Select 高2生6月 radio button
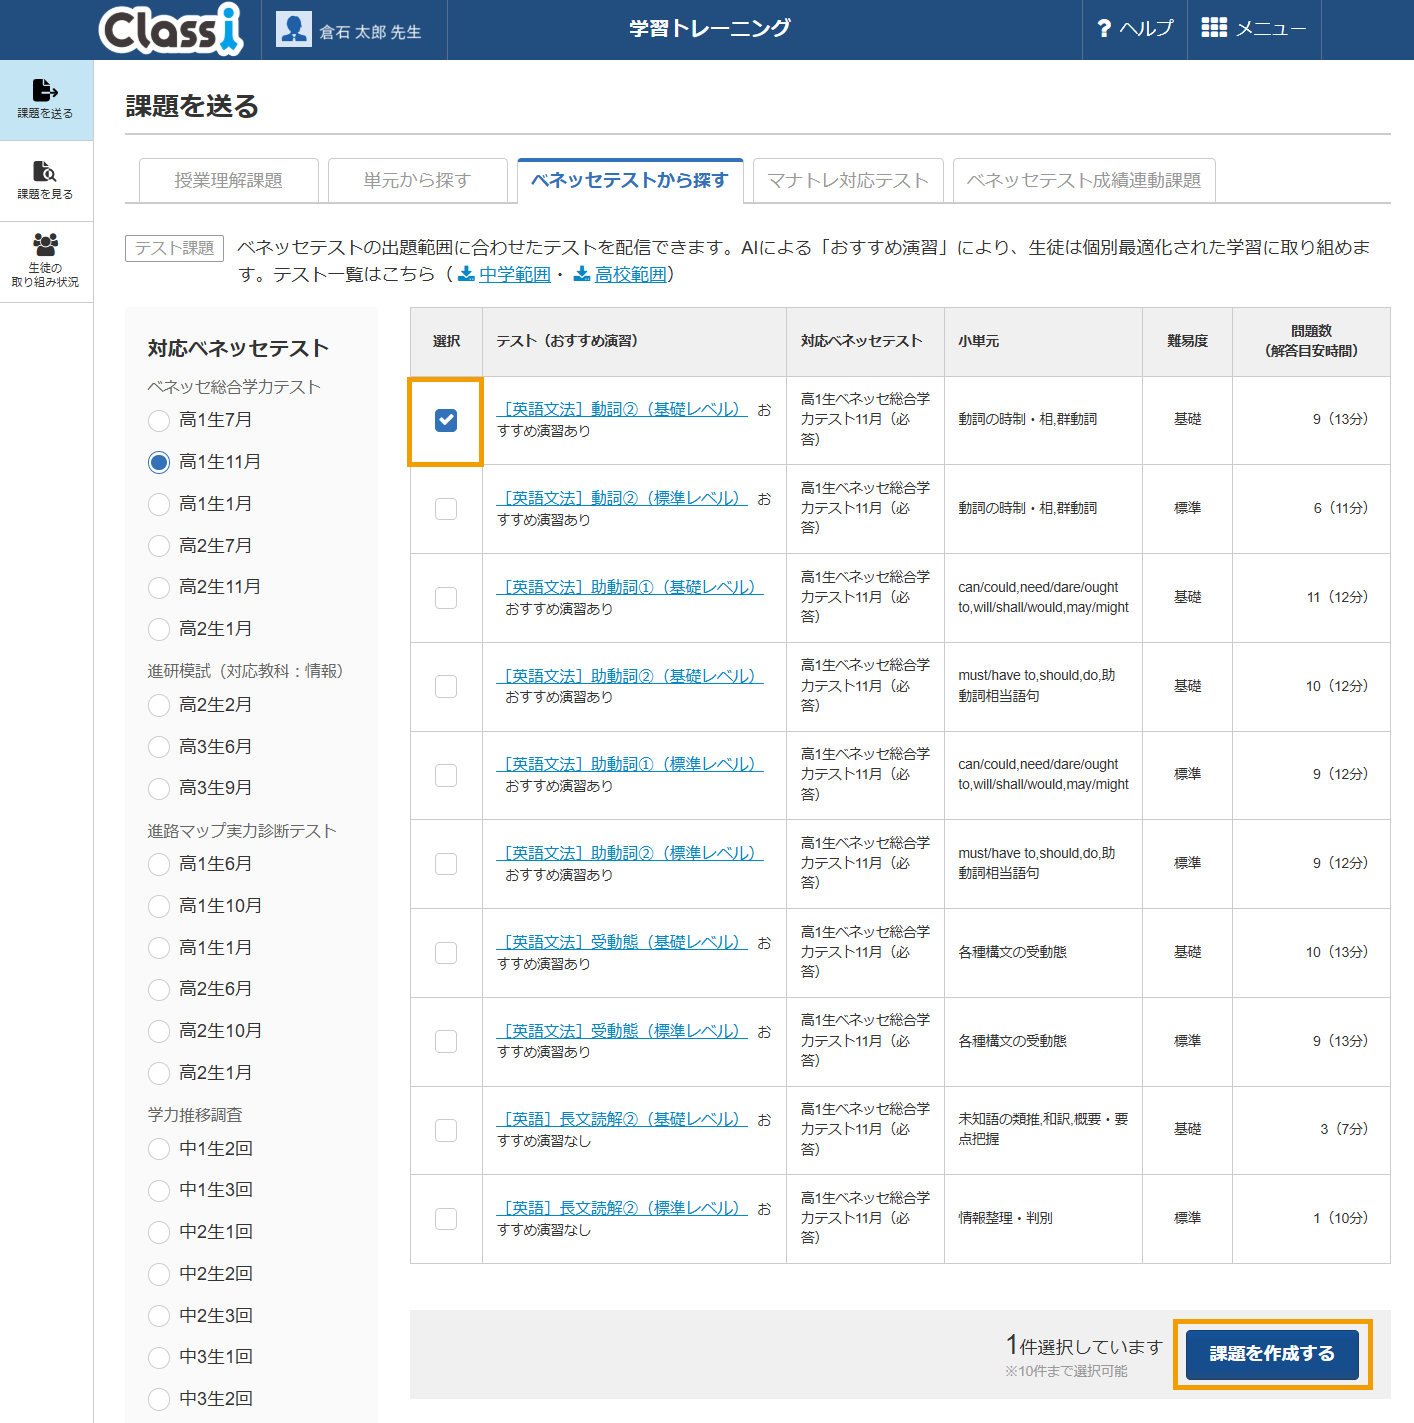 click(159, 990)
